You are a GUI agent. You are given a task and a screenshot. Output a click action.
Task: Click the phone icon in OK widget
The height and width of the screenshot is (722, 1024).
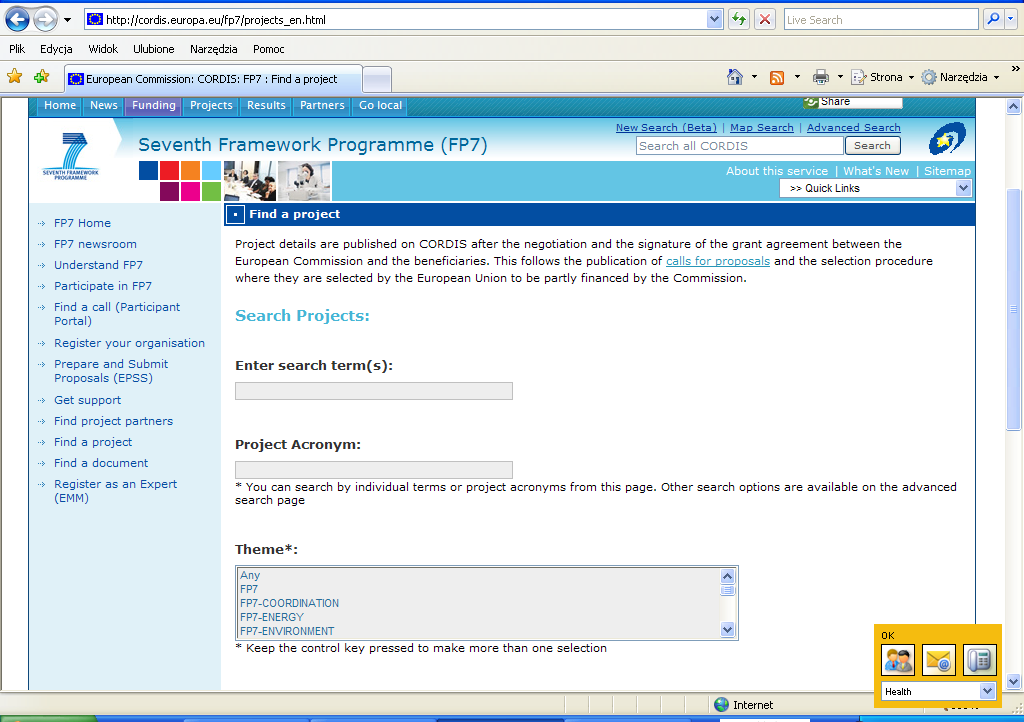(980, 660)
